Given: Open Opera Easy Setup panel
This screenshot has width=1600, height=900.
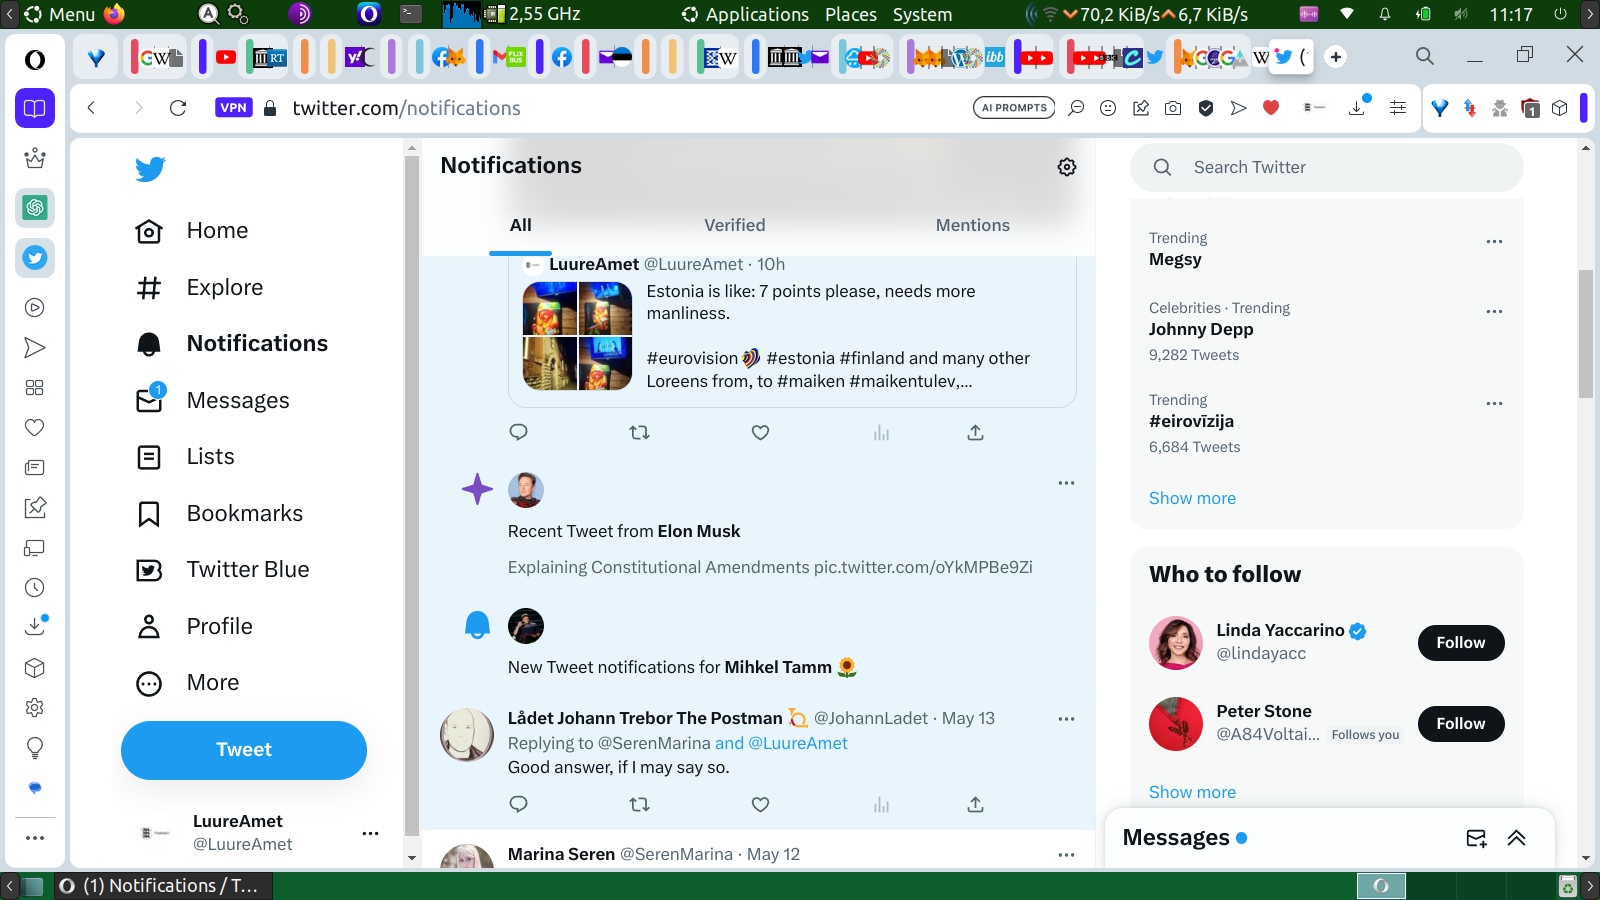Looking at the screenshot, I should tap(1398, 108).
